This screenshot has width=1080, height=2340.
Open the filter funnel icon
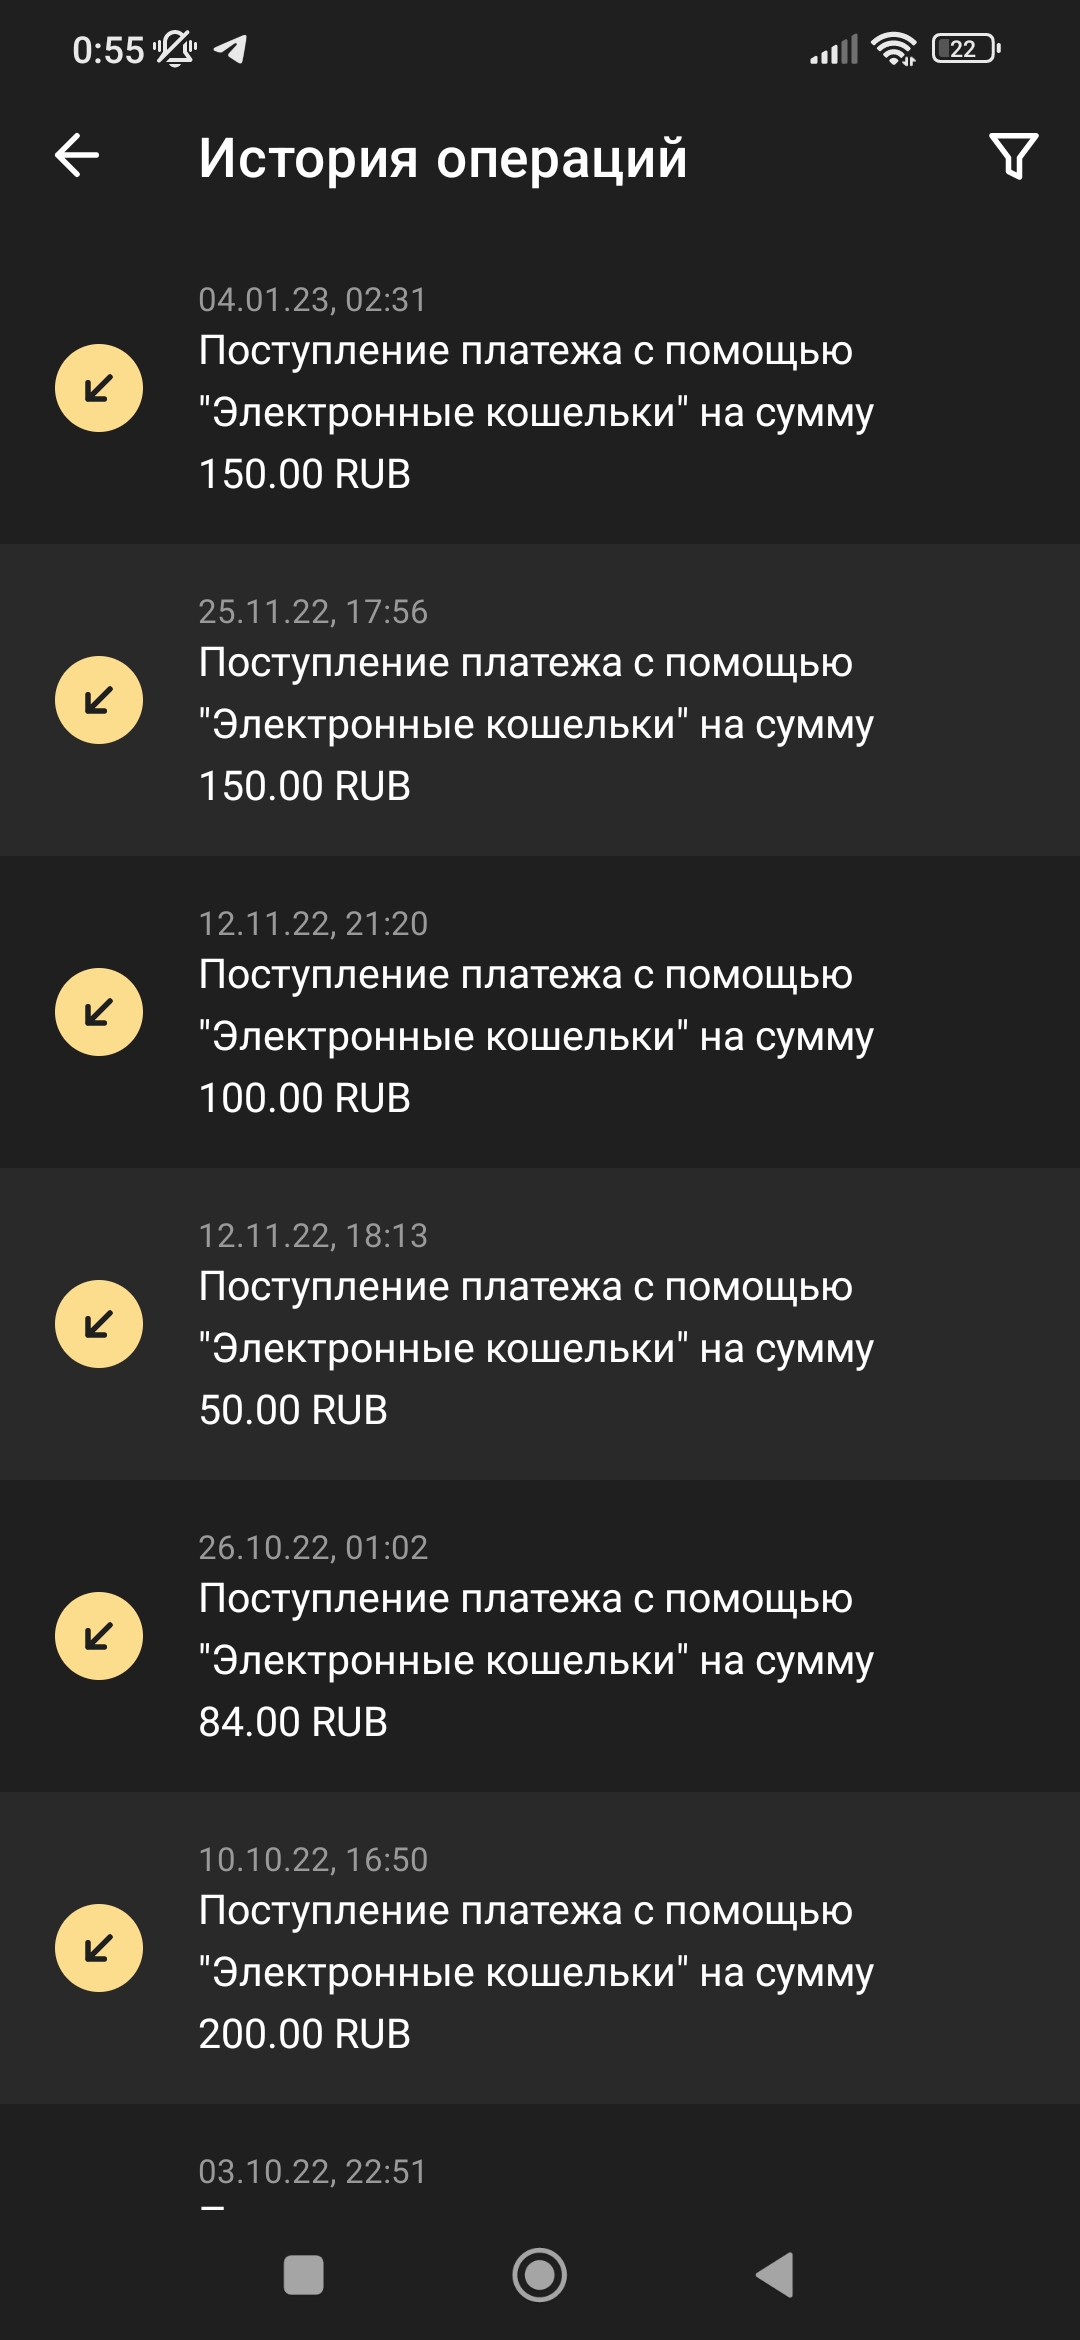tap(1013, 156)
